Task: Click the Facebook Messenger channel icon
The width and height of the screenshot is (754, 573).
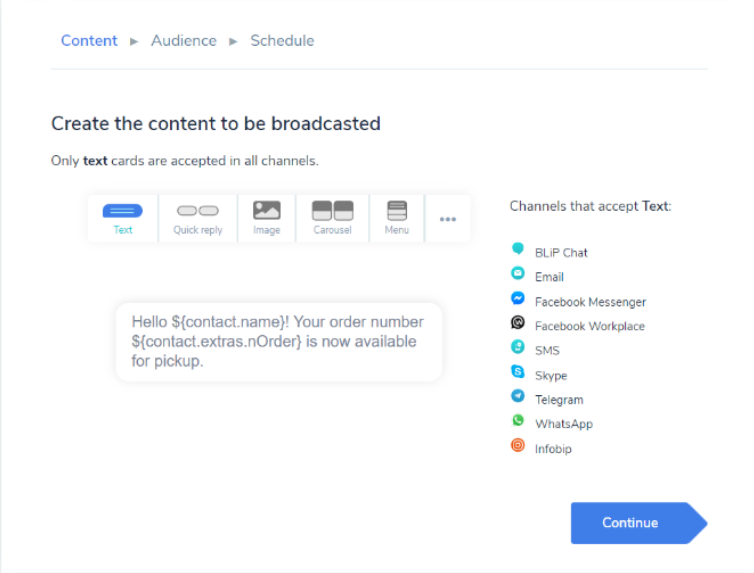Action: (518, 299)
